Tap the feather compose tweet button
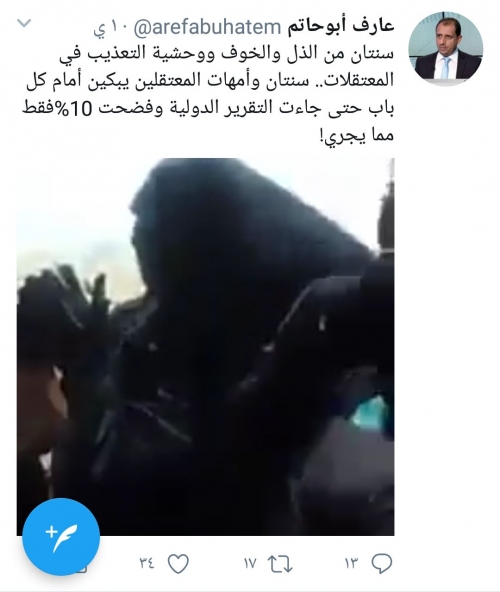The width and height of the screenshot is (500, 592). pos(61,536)
